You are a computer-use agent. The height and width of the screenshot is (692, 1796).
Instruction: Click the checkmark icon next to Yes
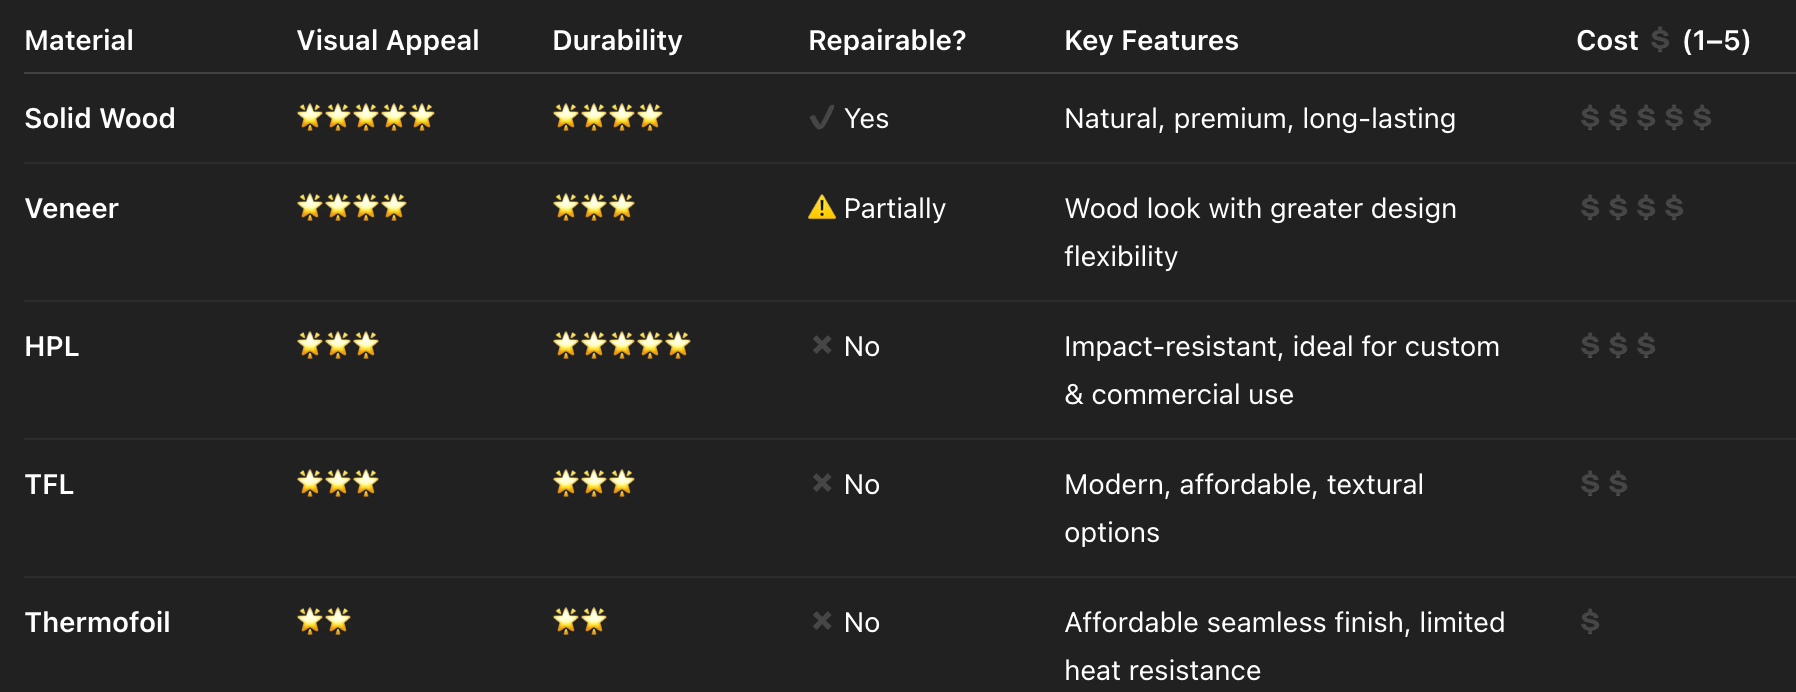pos(821,118)
